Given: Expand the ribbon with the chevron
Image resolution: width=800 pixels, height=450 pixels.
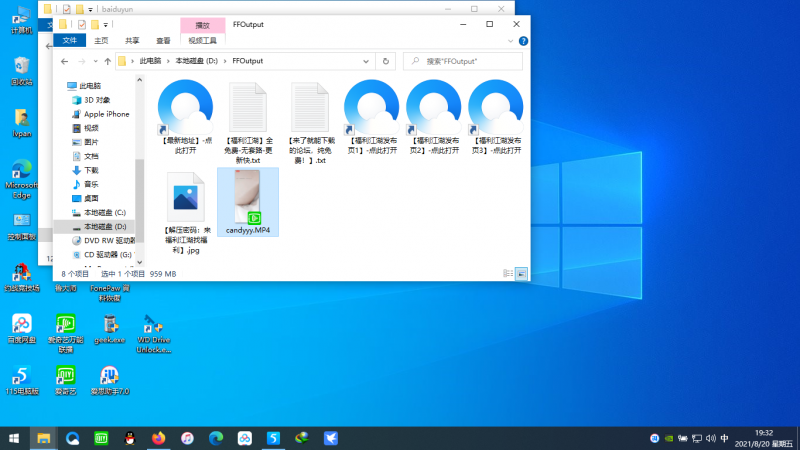Looking at the screenshot, I should click(511, 41).
